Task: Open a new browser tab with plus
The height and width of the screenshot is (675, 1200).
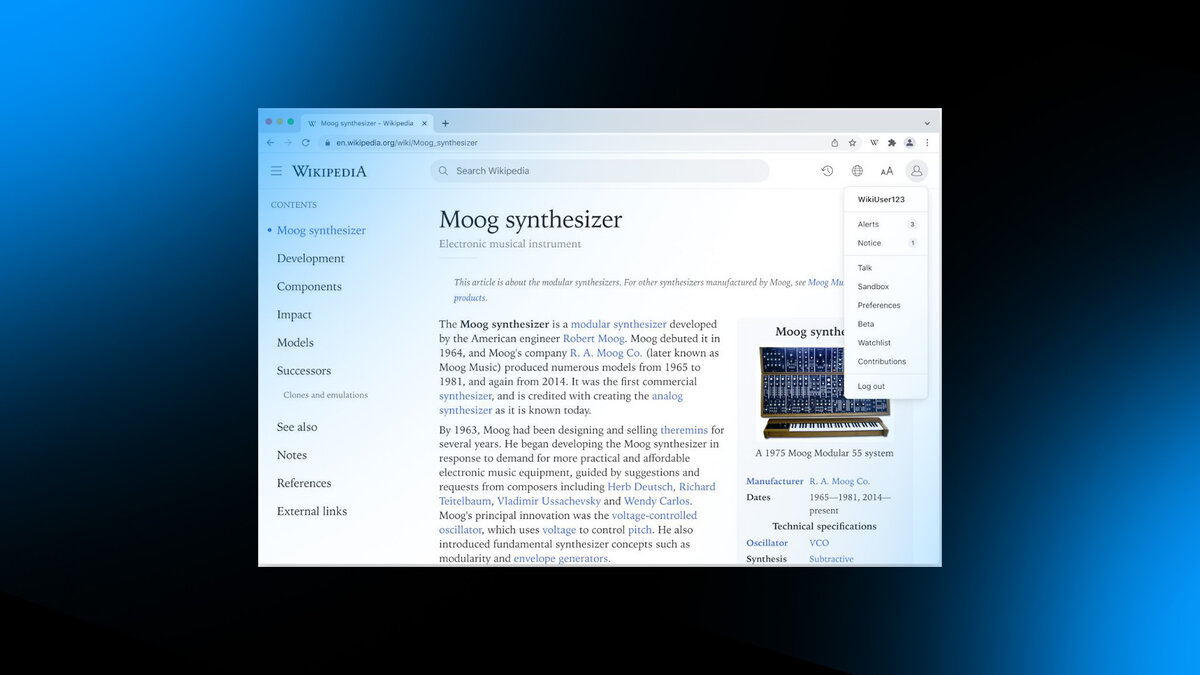Action: pyautogui.click(x=446, y=123)
